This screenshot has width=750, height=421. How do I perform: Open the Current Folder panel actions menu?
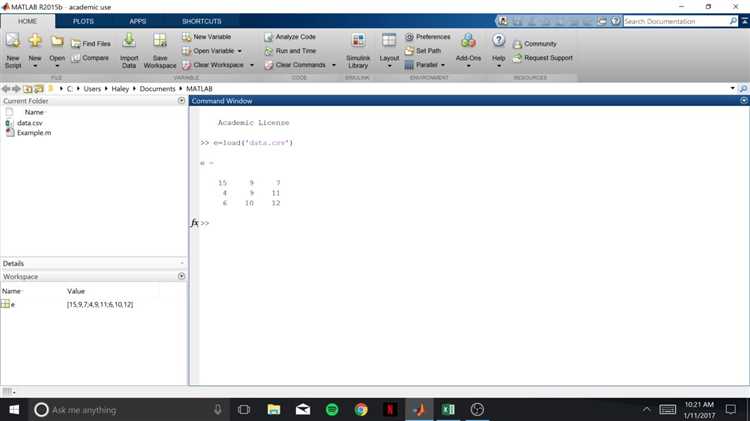pyautogui.click(x=181, y=101)
